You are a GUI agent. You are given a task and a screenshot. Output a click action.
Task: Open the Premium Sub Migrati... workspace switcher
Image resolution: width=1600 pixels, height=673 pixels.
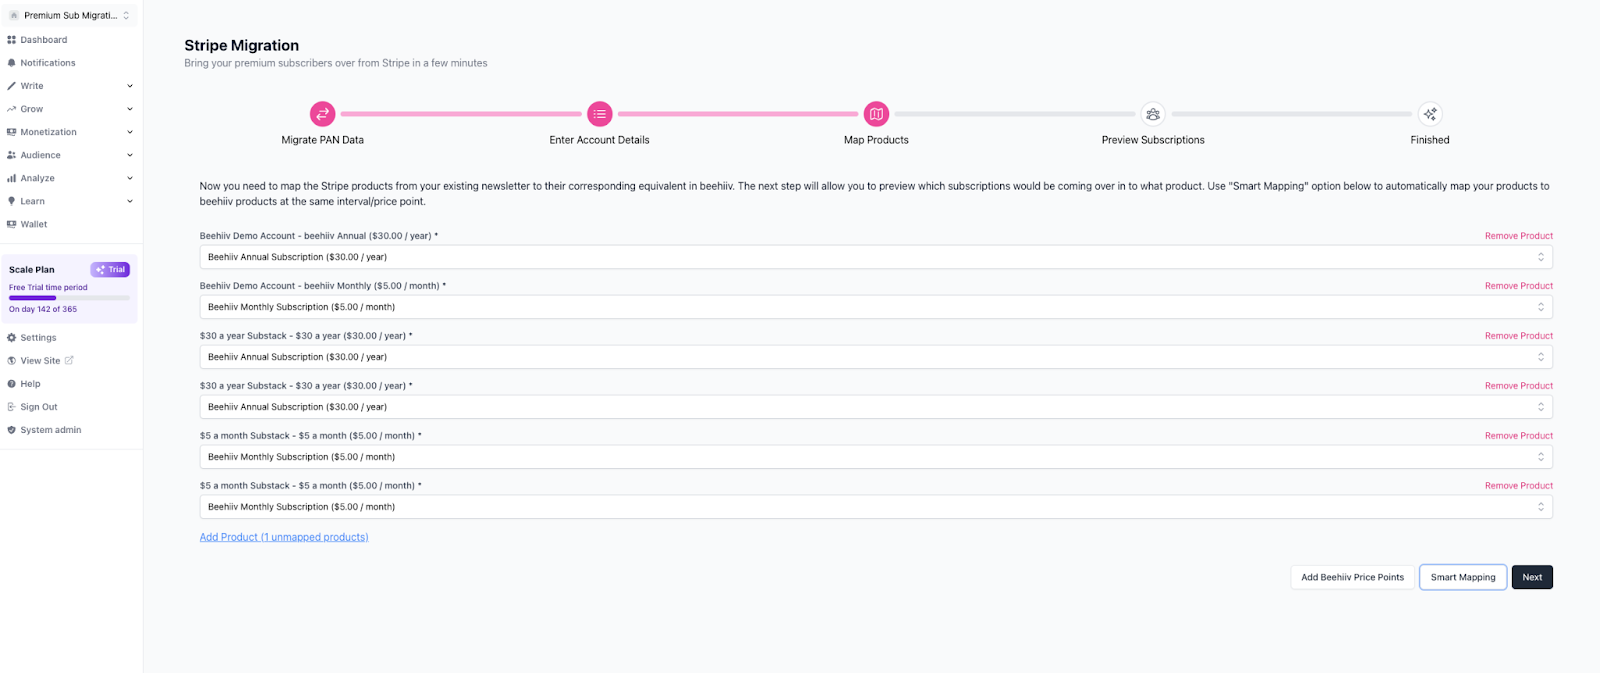click(70, 16)
